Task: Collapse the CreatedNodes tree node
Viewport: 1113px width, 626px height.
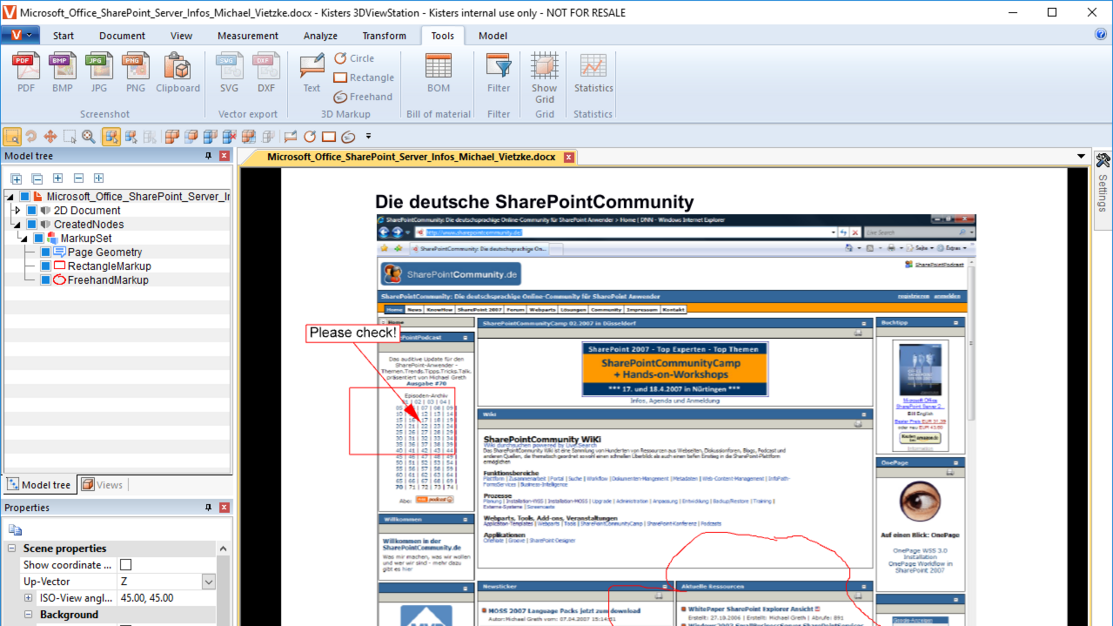Action: tap(17, 225)
